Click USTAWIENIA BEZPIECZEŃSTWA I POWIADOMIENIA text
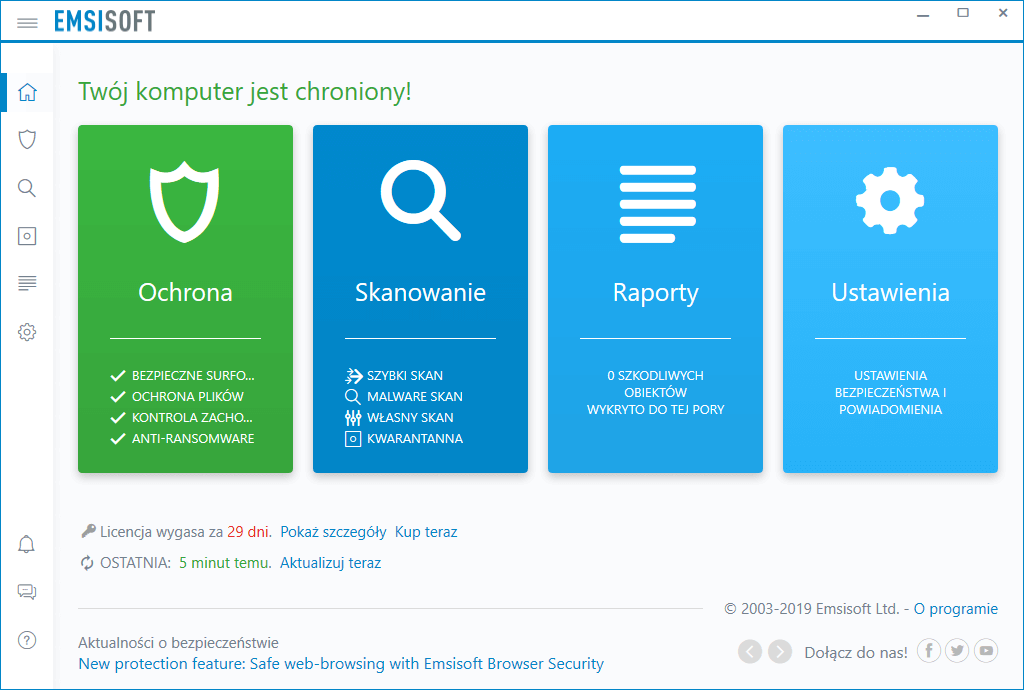This screenshot has height=690, width=1024. point(890,392)
